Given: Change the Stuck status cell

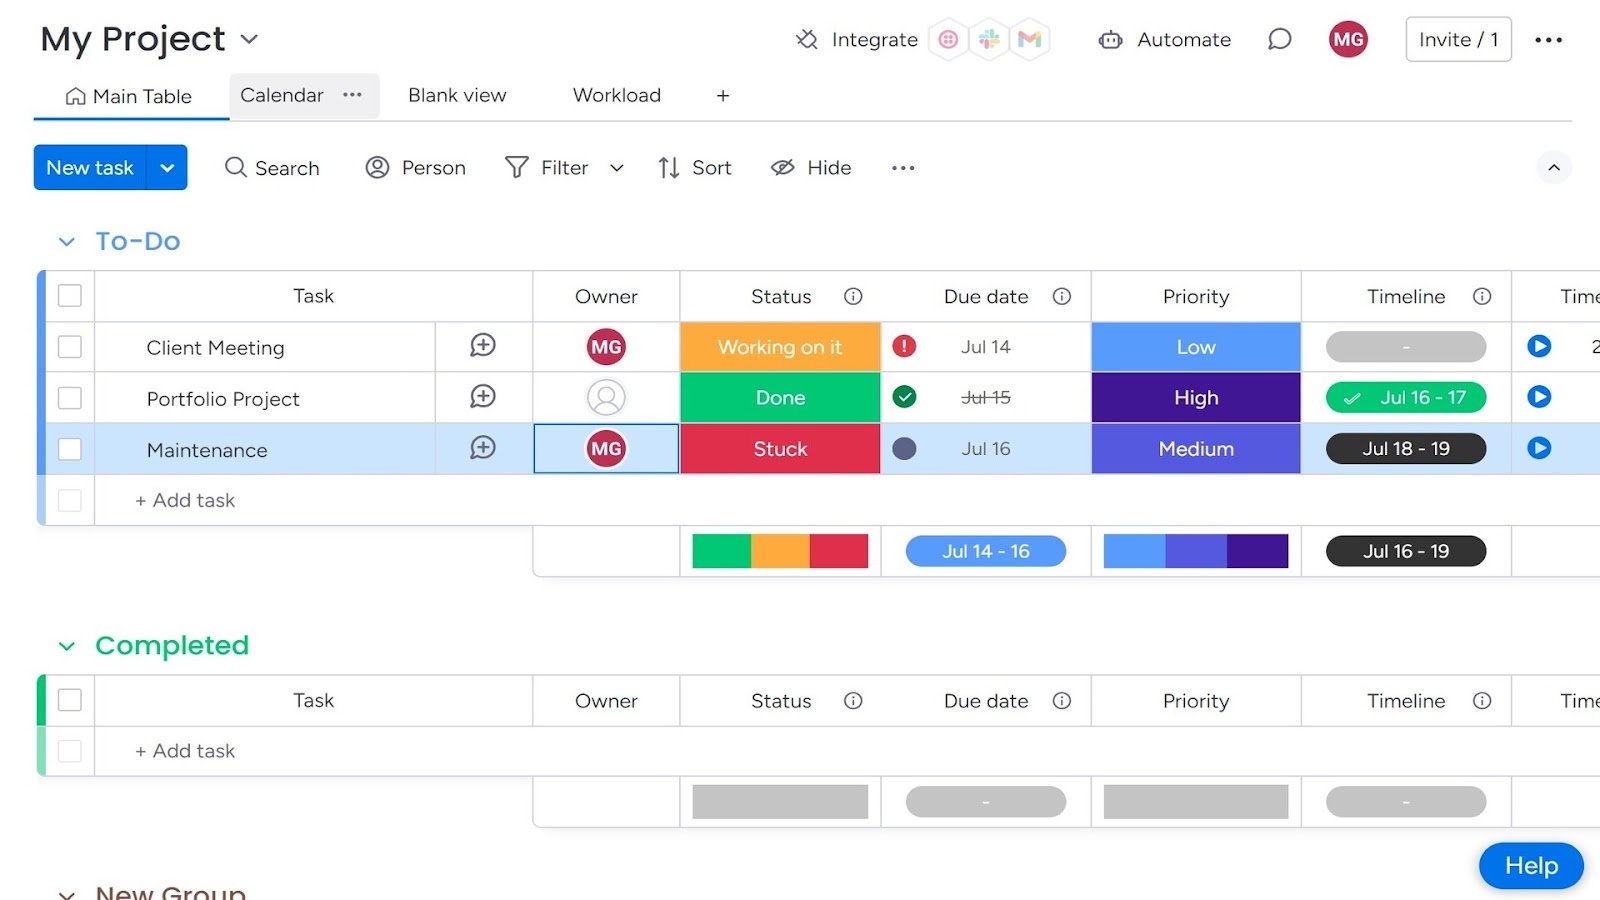Looking at the screenshot, I should pos(780,449).
